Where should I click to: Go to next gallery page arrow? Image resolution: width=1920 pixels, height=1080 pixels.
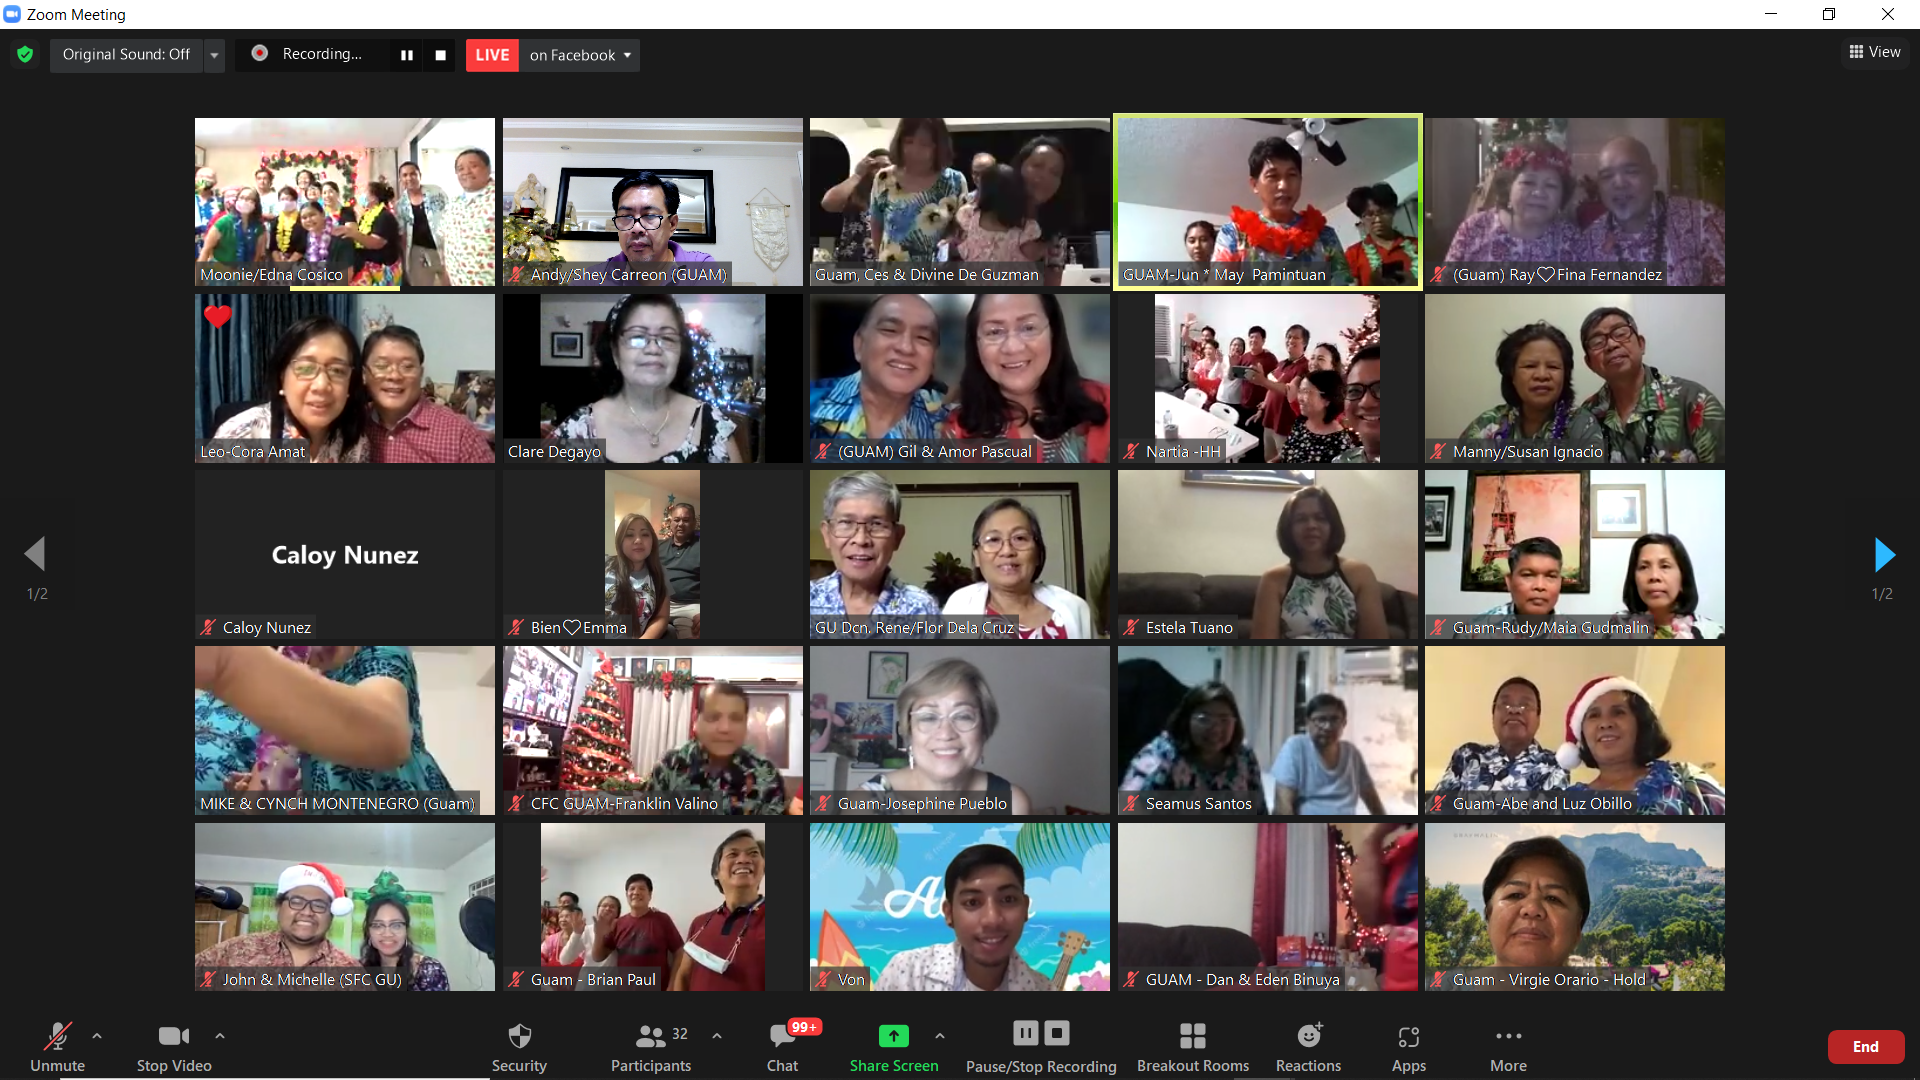(1884, 554)
